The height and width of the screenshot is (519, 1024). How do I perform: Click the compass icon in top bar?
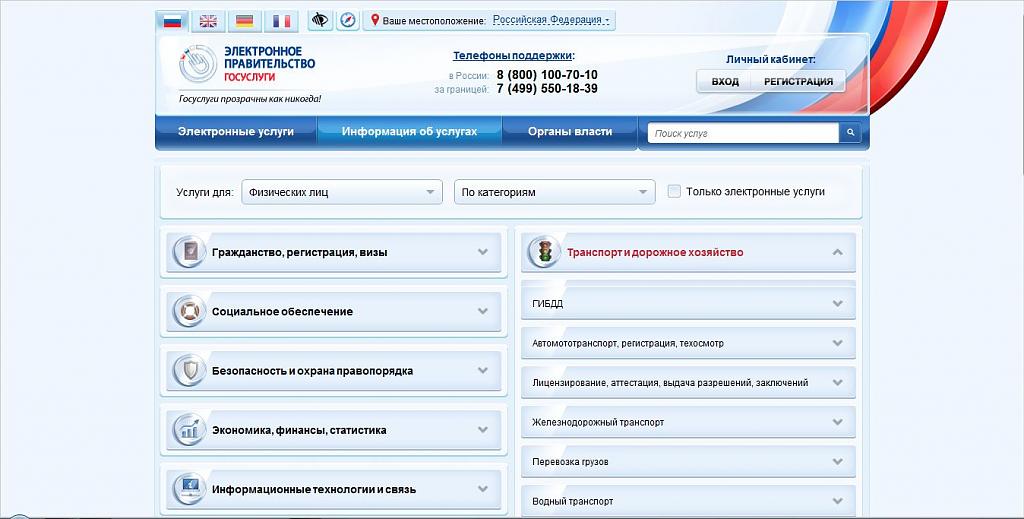point(349,20)
